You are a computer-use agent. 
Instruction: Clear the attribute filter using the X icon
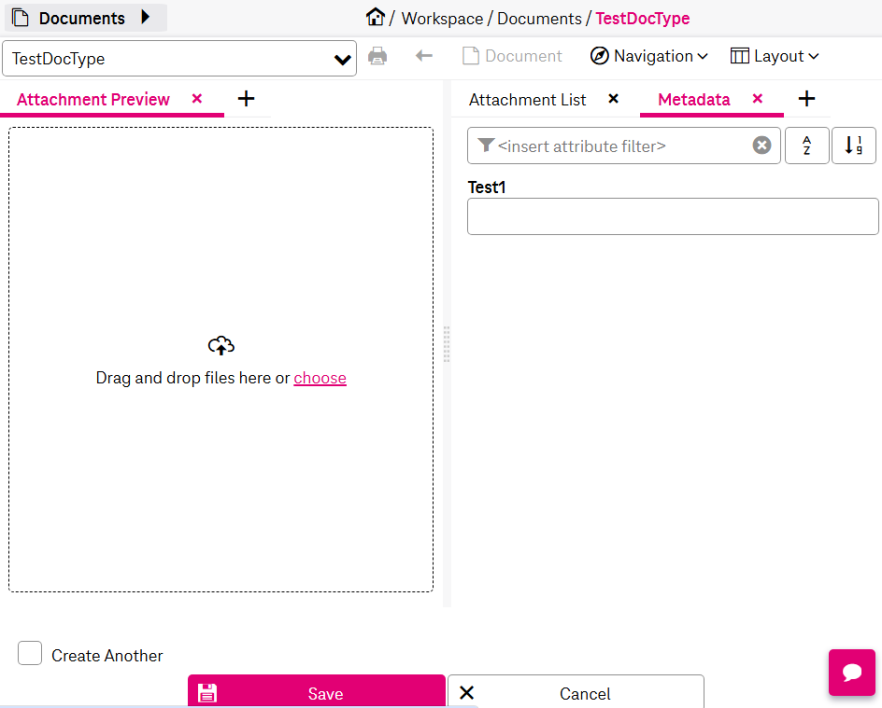[762, 145]
